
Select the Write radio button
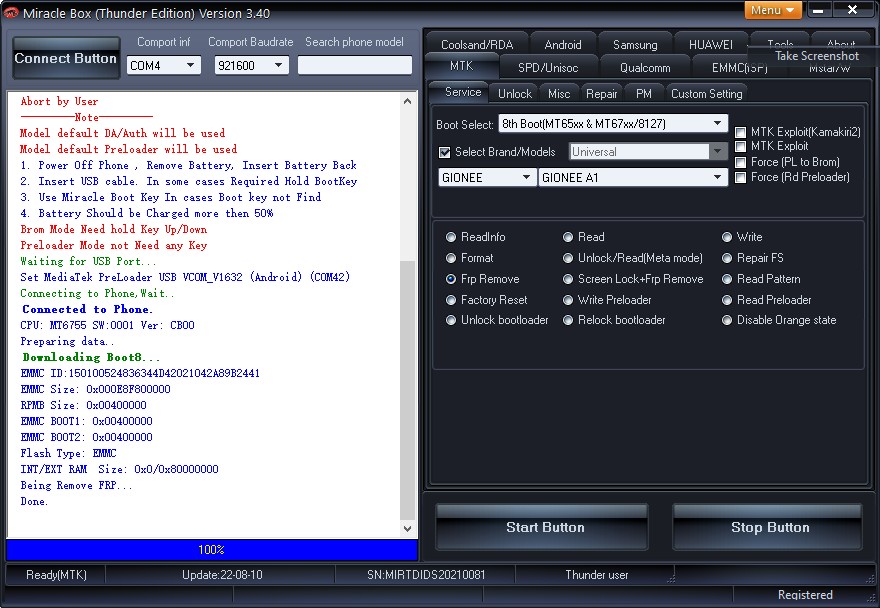[727, 237]
